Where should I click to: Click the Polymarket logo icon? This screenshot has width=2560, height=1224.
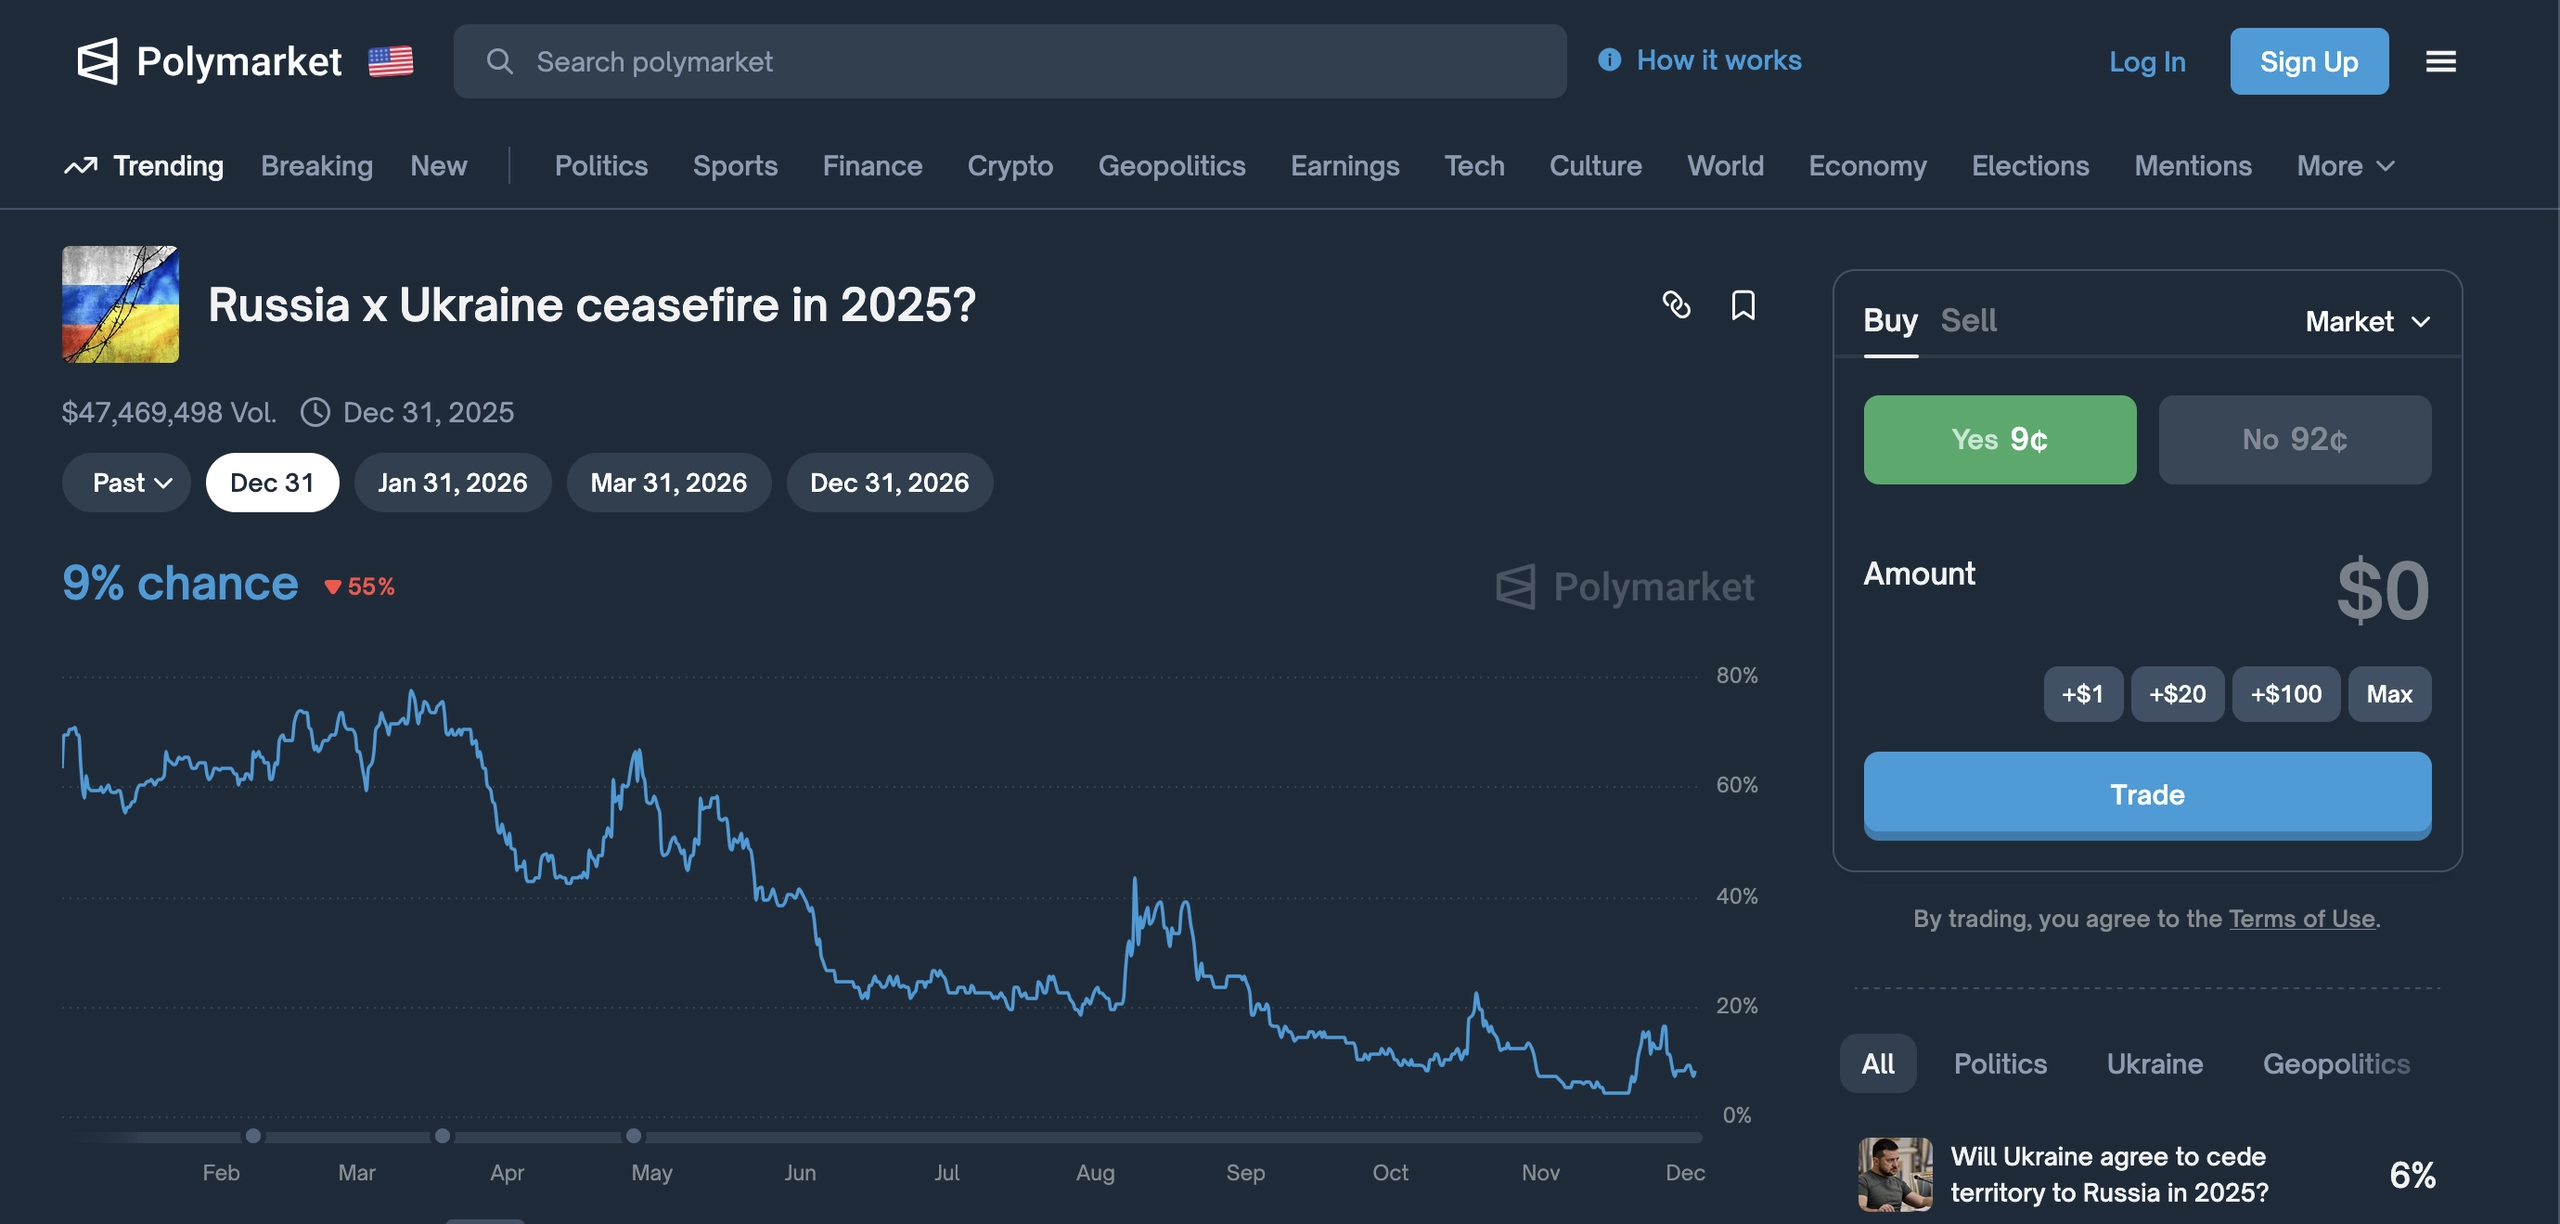pyautogui.click(x=97, y=61)
